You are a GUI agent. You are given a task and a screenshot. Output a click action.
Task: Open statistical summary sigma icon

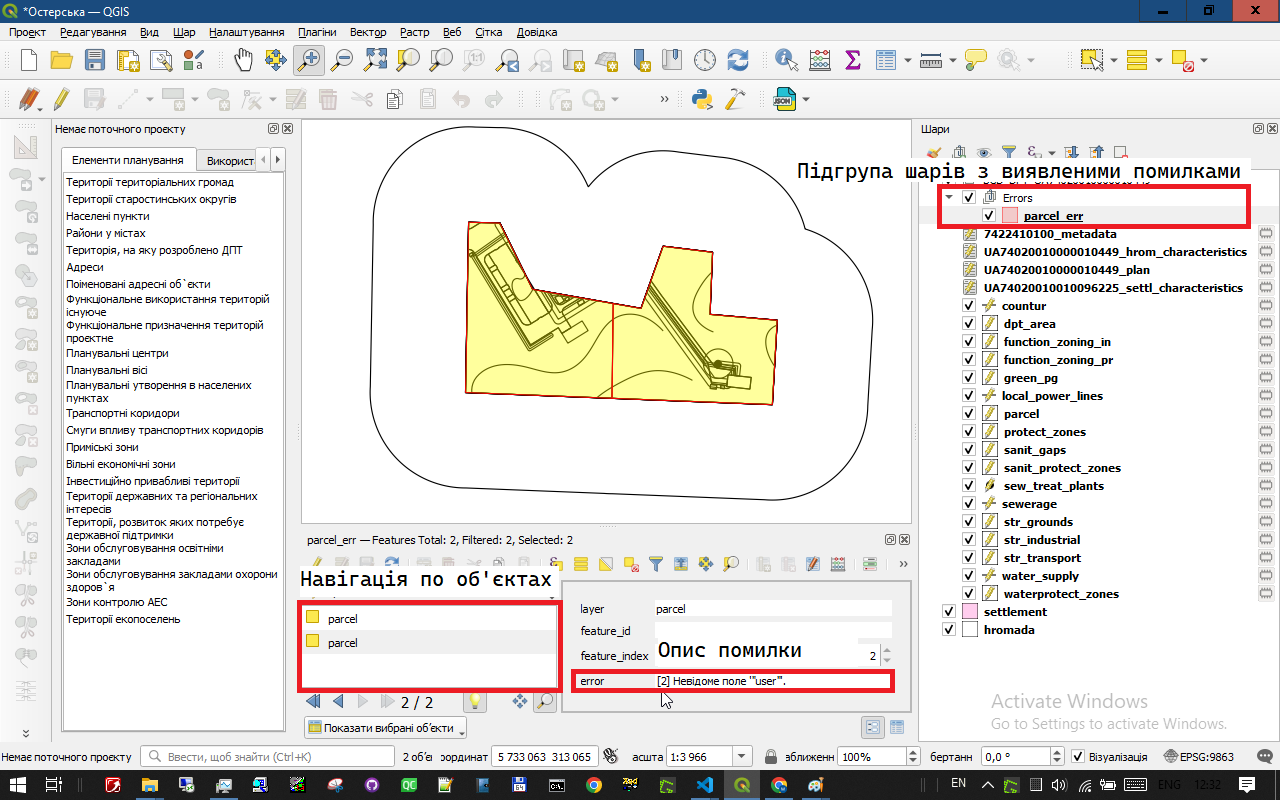pos(853,60)
